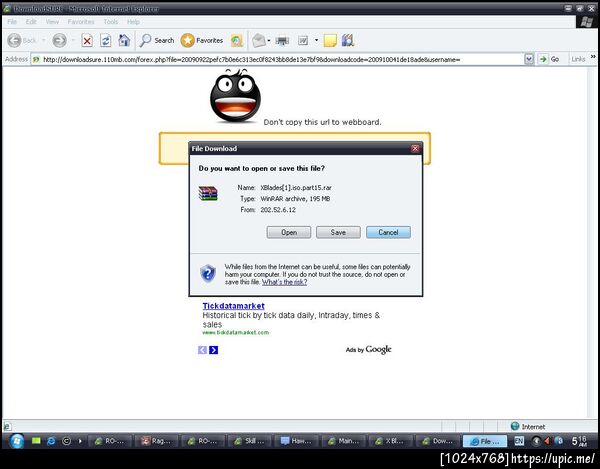Viewport: 600px width, 469px height.
Task: Click the Stop loading icon
Action: (87, 41)
